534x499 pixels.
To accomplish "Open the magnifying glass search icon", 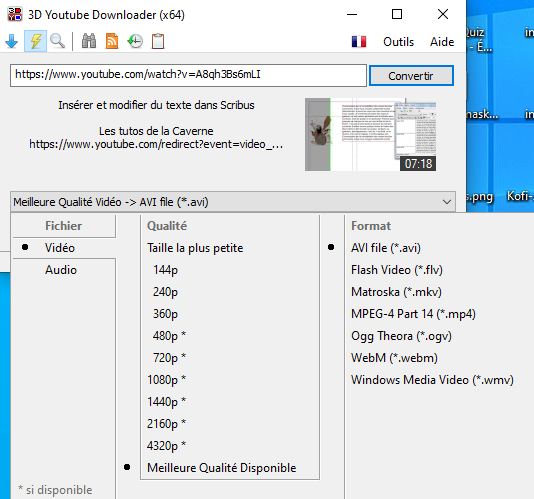I will click(57, 41).
